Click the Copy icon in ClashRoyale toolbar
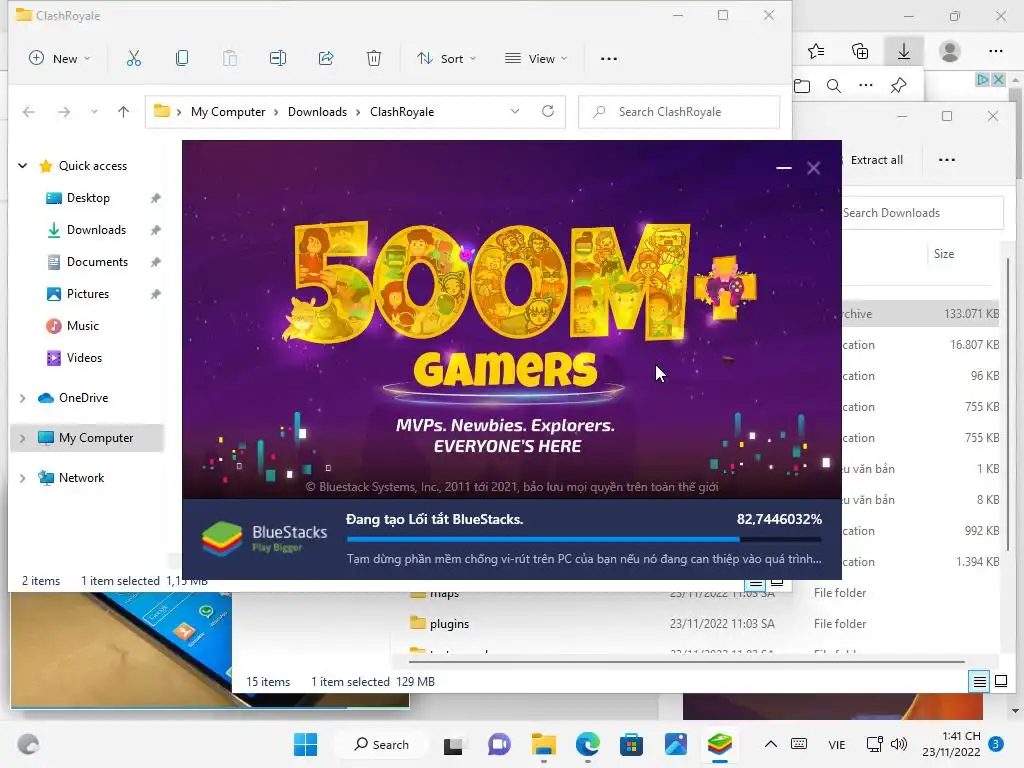Viewport: 1024px width, 768px height. click(182, 59)
